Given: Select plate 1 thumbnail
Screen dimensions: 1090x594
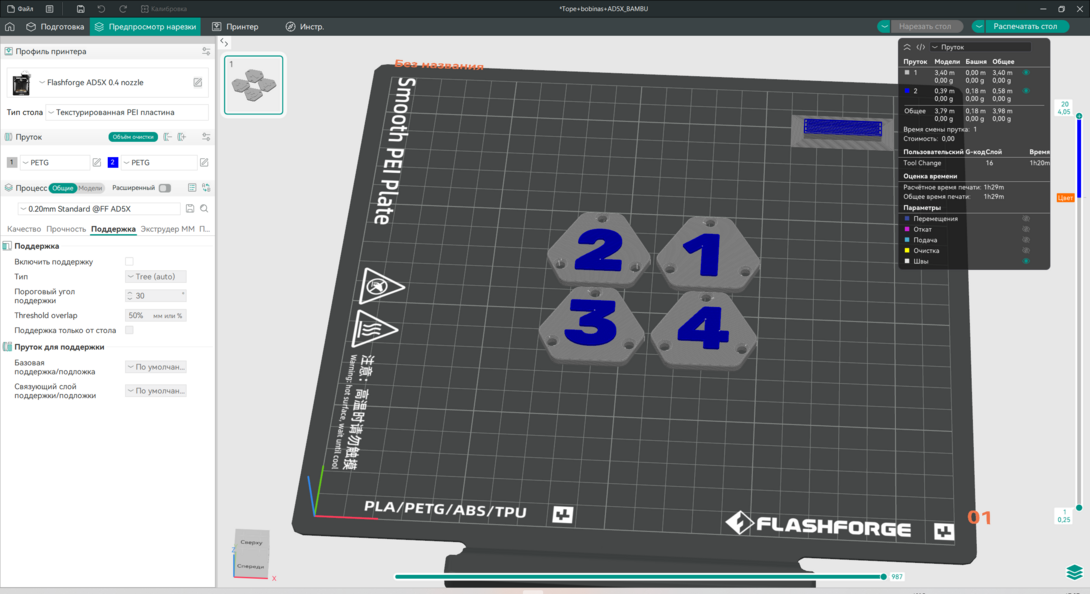Looking at the screenshot, I should tap(253, 85).
